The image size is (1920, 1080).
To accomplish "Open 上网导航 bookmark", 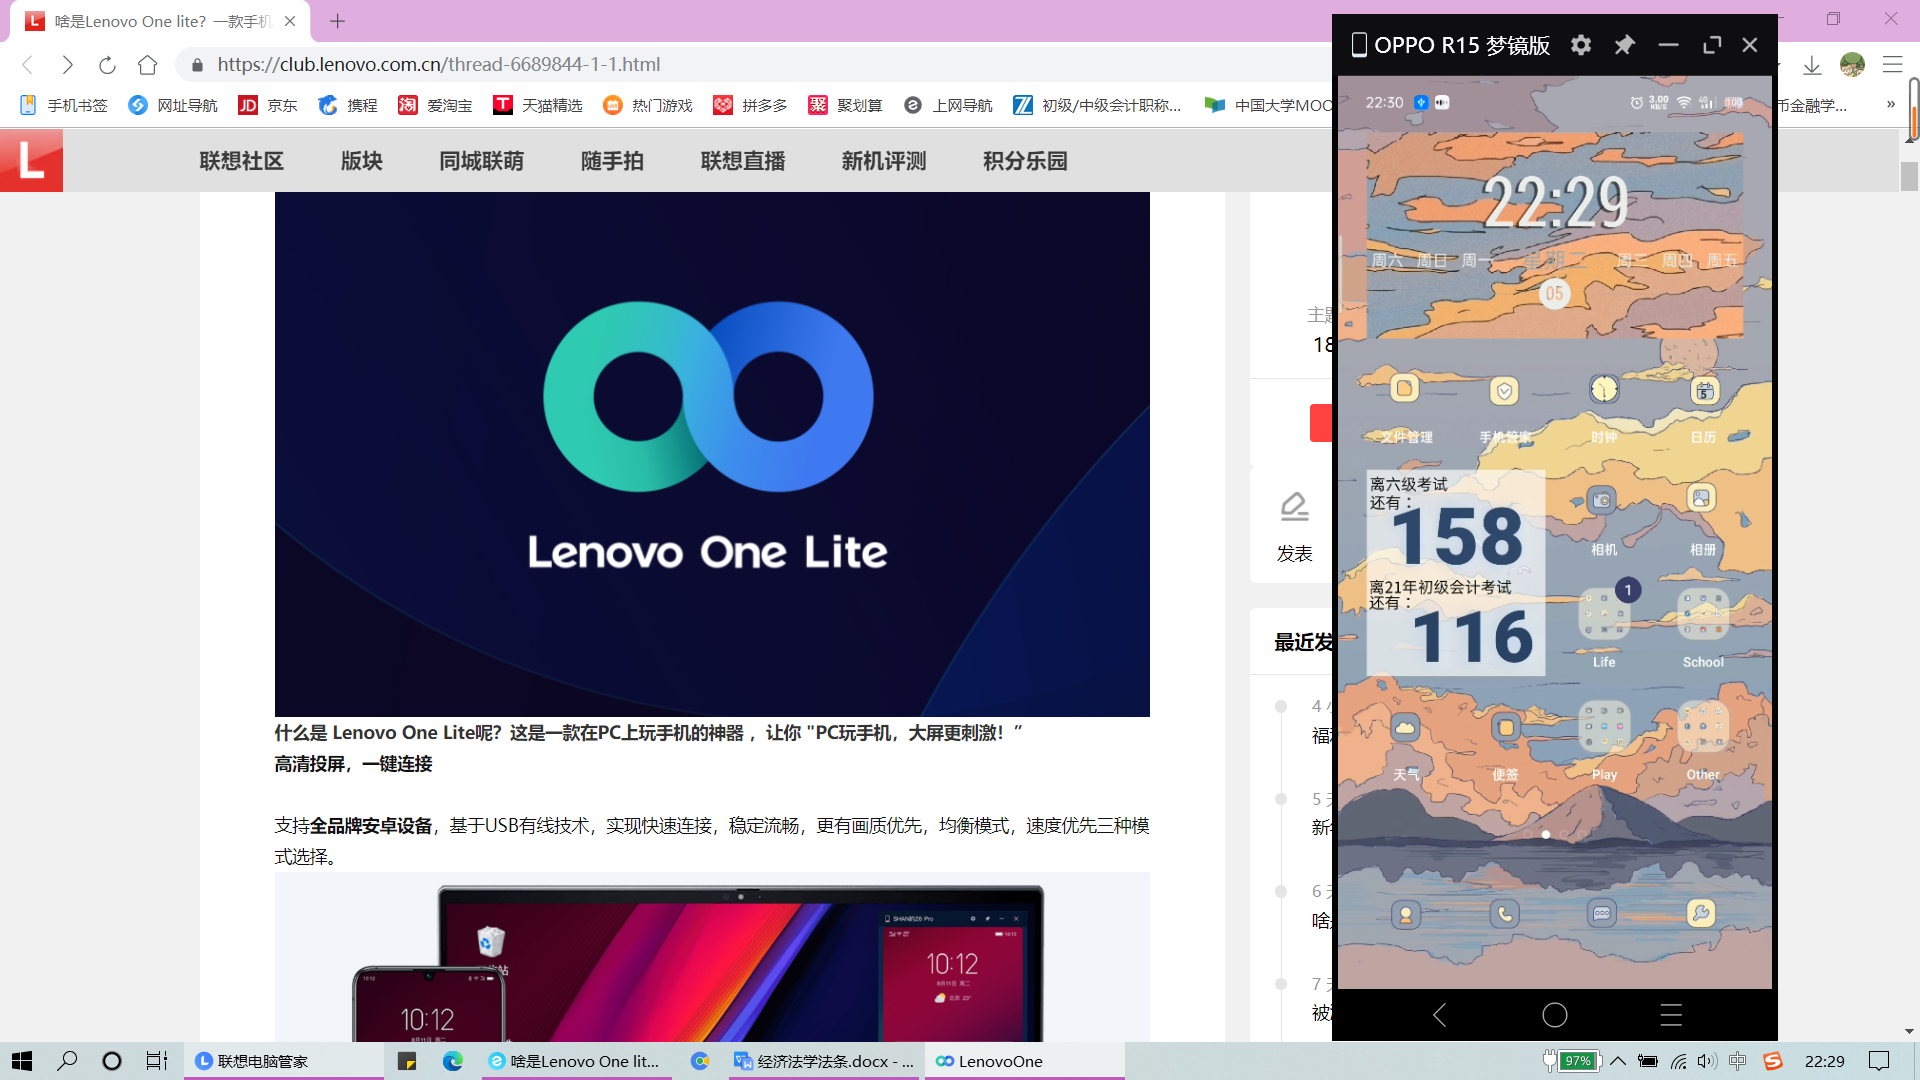I will pyautogui.click(x=948, y=105).
